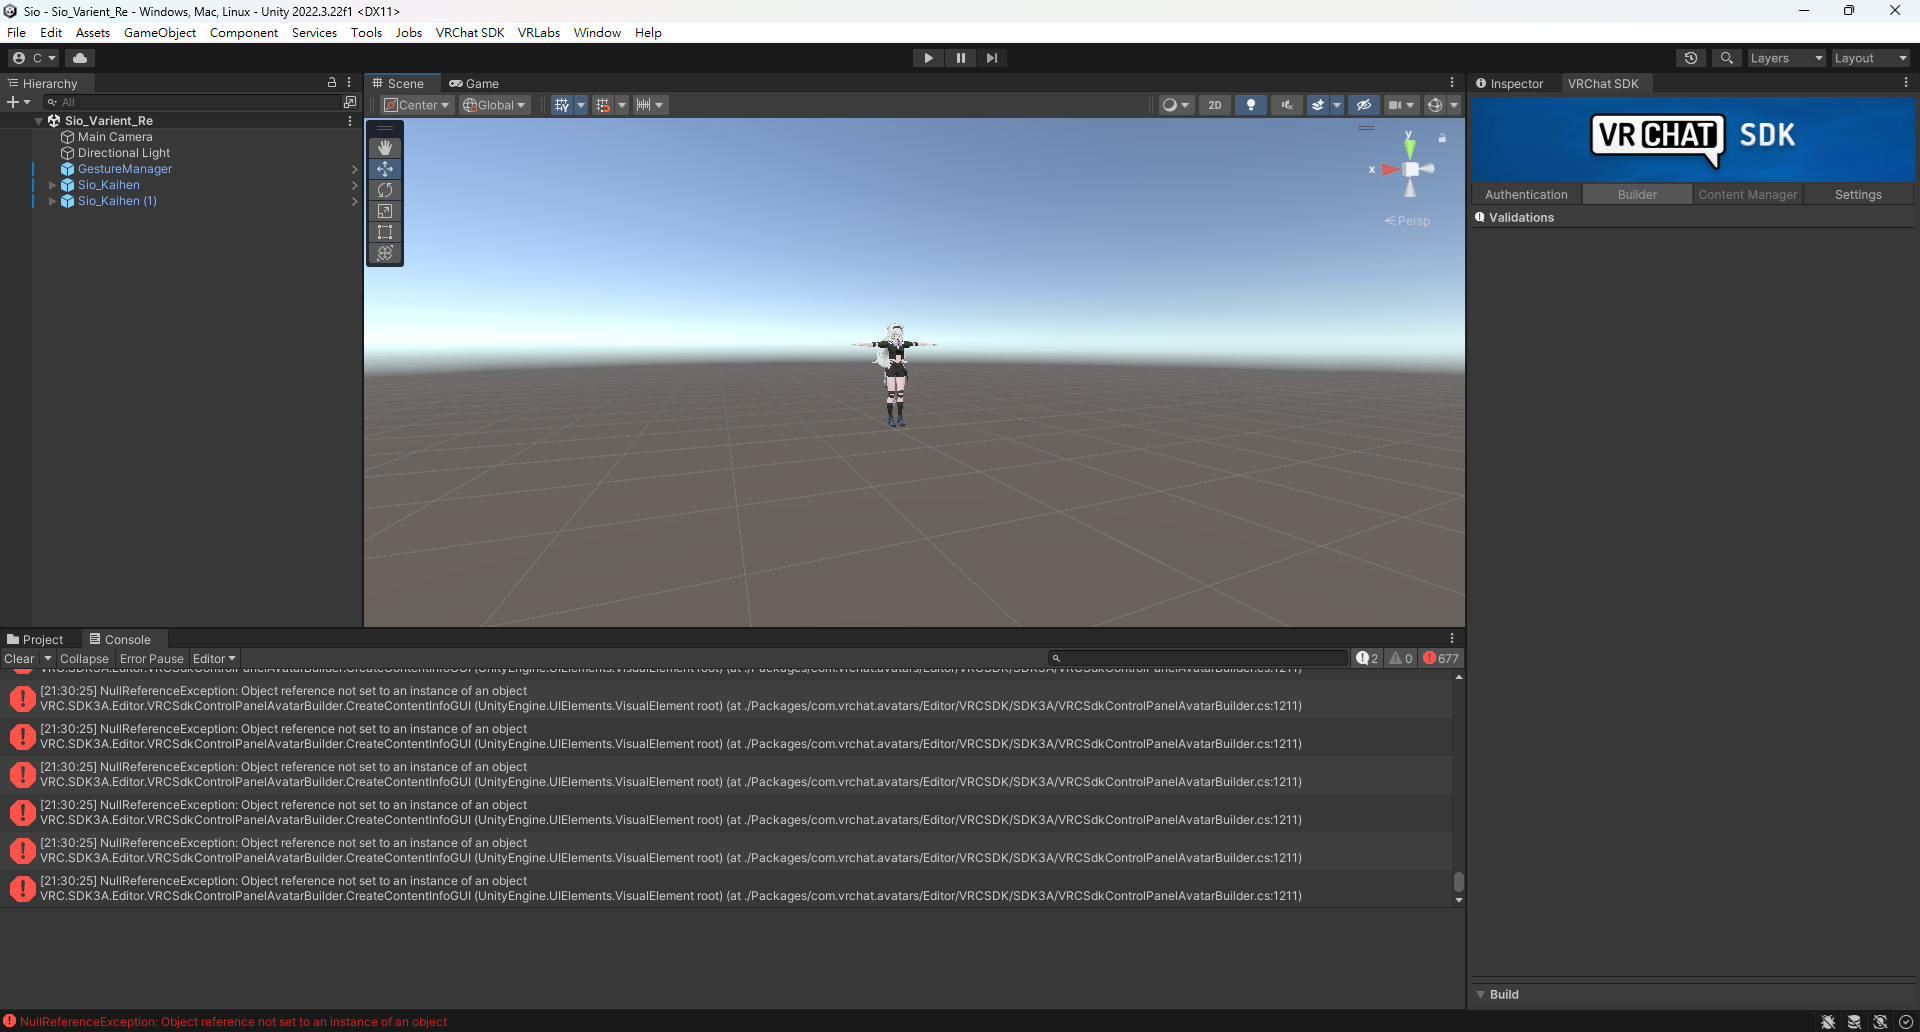Select the Scale tool
Screen dimensions: 1920x1032
(x=385, y=211)
